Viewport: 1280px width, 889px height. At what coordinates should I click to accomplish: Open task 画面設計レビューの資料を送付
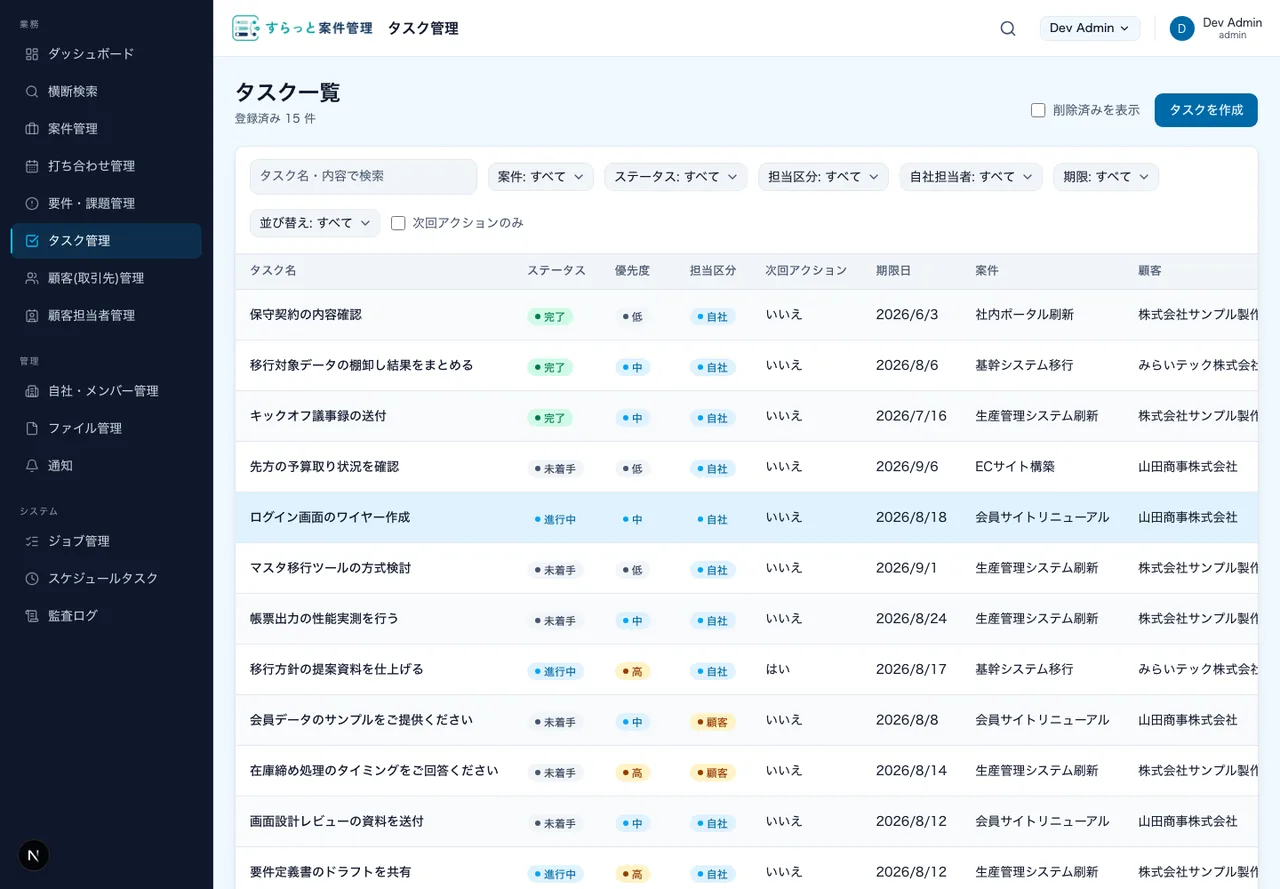337,822
